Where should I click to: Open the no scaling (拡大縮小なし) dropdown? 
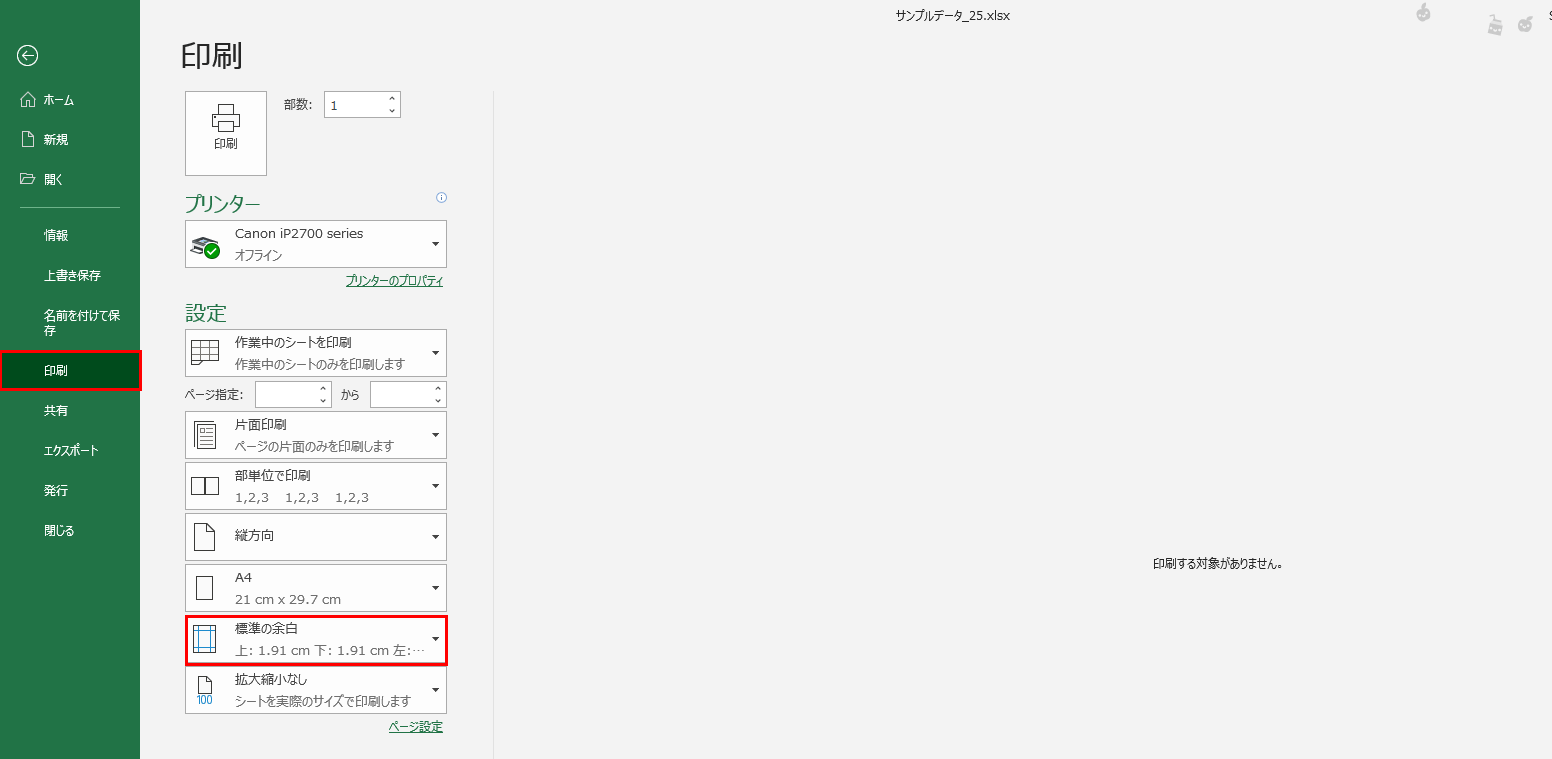pyautogui.click(x=435, y=690)
